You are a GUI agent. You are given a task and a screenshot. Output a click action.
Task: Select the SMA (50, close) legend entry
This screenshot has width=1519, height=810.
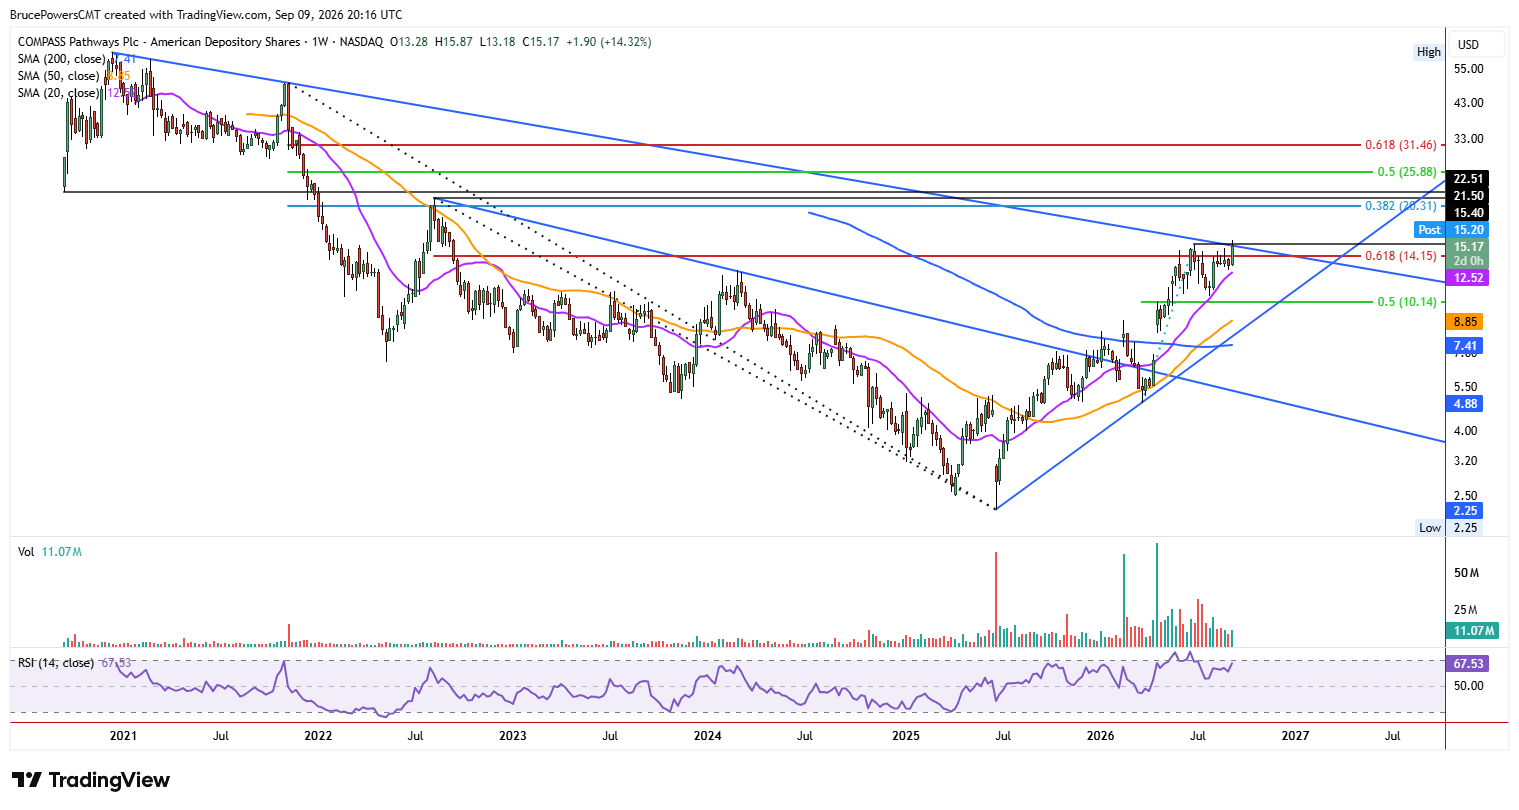58,76
